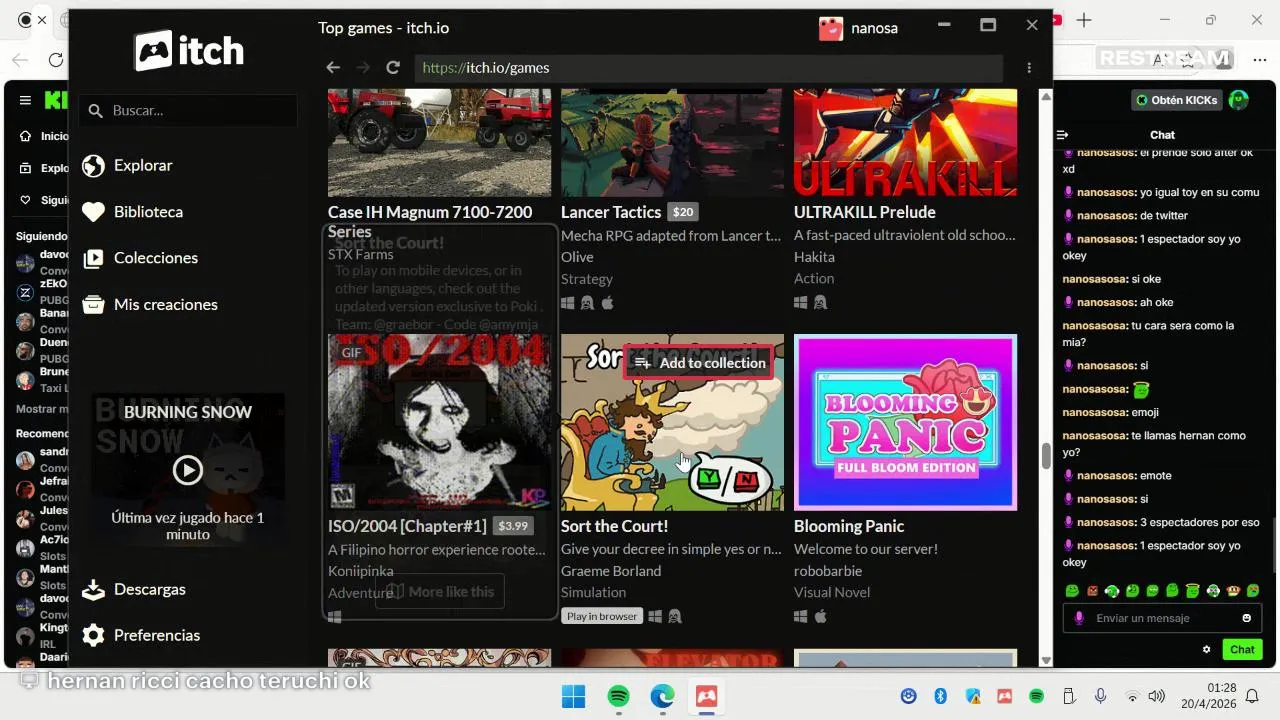Open the nanosa user profile menu
The height and width of the screenshot is (720, 1280).
click(859, 28)
